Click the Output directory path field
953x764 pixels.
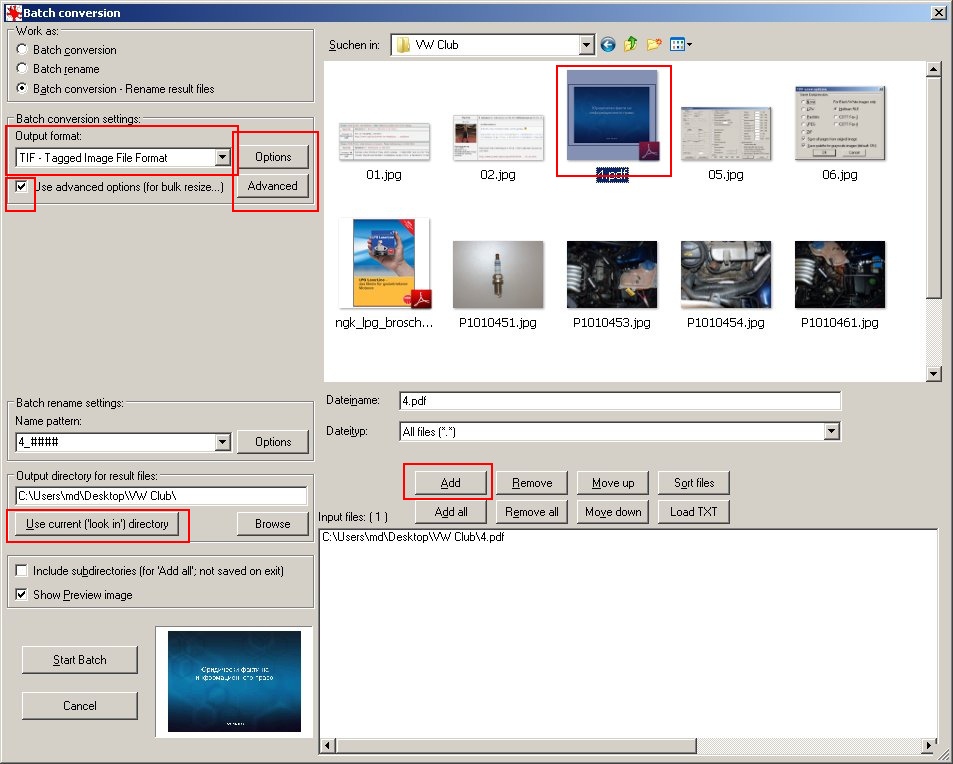[x=161, y=496]
